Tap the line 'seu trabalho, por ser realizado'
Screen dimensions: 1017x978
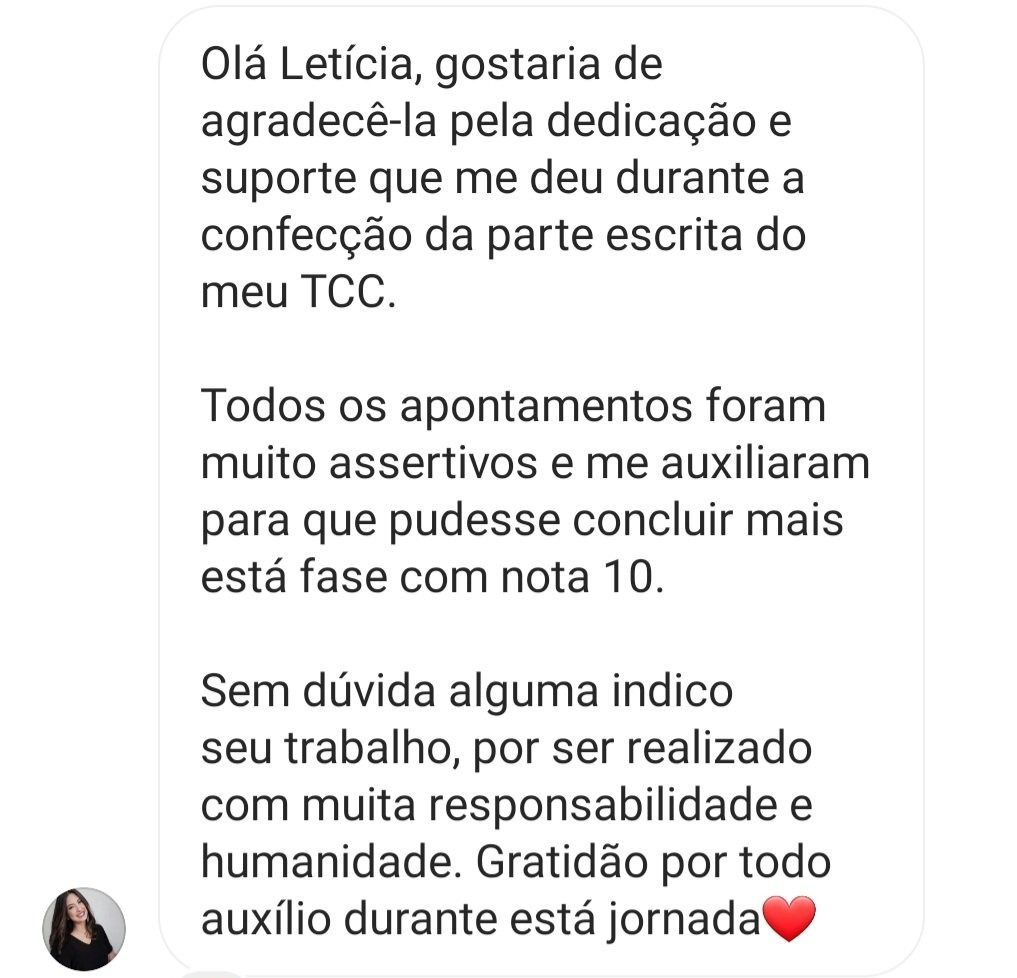click(x=506, y=748)
